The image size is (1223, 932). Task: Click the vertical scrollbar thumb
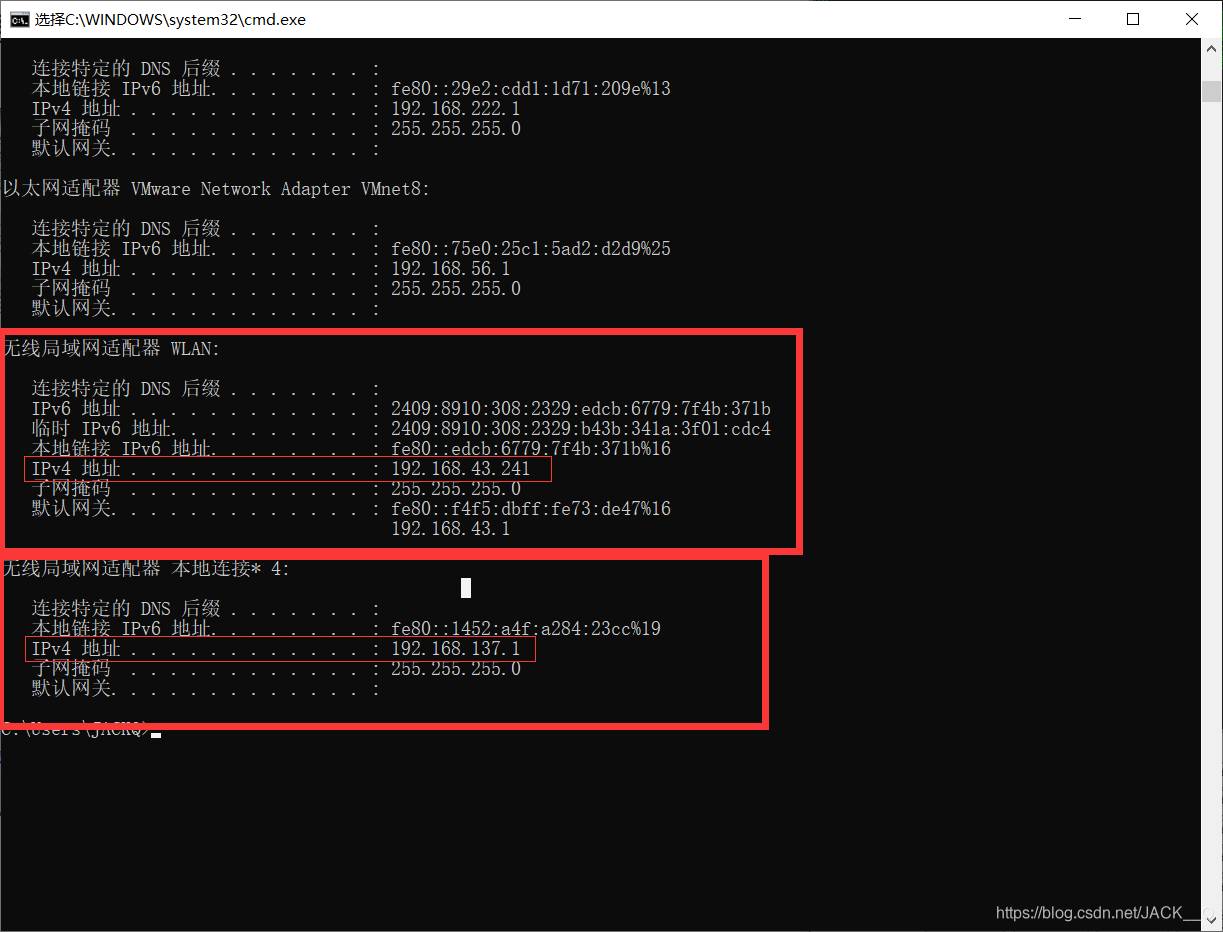[1211, 91]
